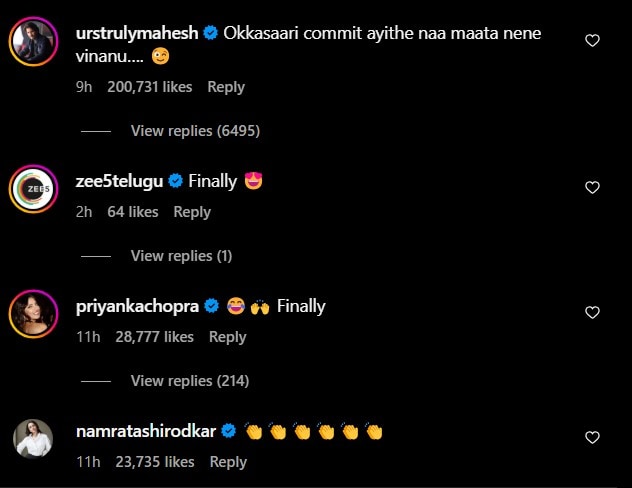Reply to namratashirodkar's comment

click(x=228, y=462)
